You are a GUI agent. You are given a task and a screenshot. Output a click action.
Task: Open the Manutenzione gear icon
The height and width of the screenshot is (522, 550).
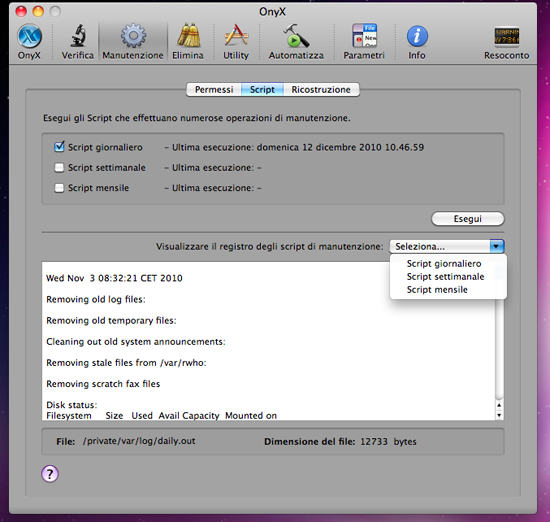click(133, 36)
